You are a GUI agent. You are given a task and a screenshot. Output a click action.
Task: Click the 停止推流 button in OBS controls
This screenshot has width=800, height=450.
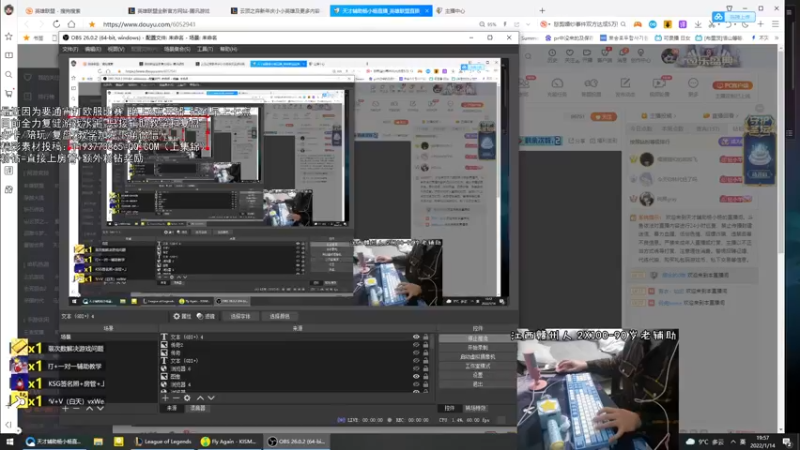pos(478,338)
